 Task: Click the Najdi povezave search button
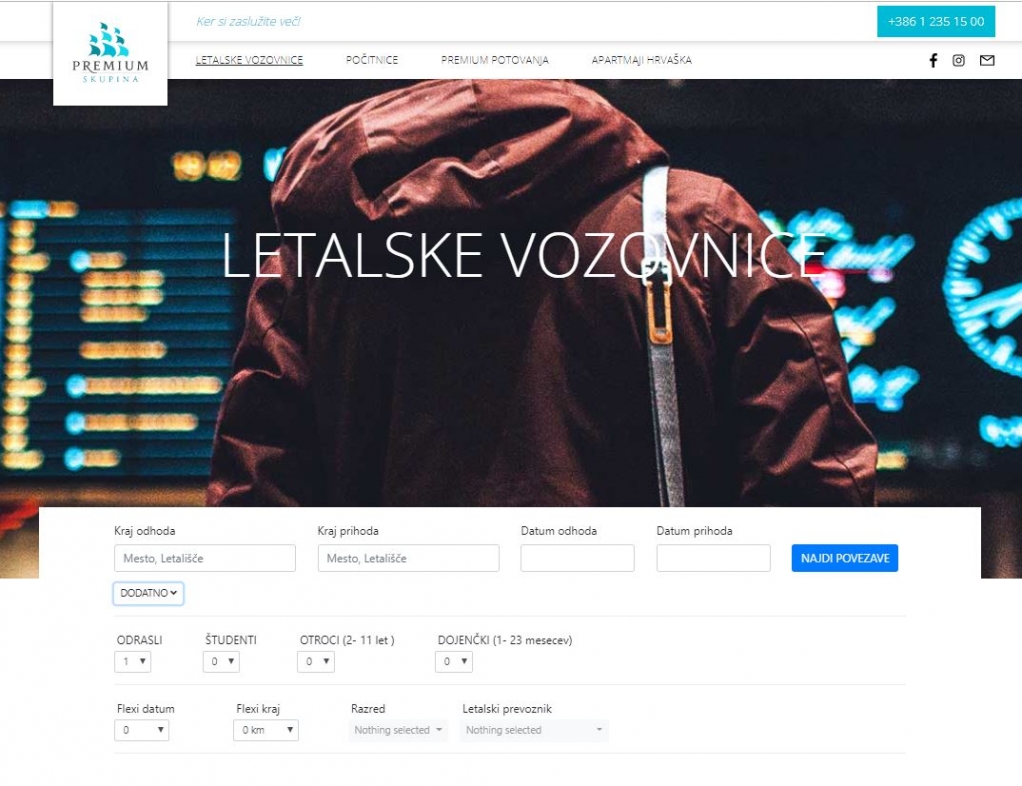(x=845, y=559)
